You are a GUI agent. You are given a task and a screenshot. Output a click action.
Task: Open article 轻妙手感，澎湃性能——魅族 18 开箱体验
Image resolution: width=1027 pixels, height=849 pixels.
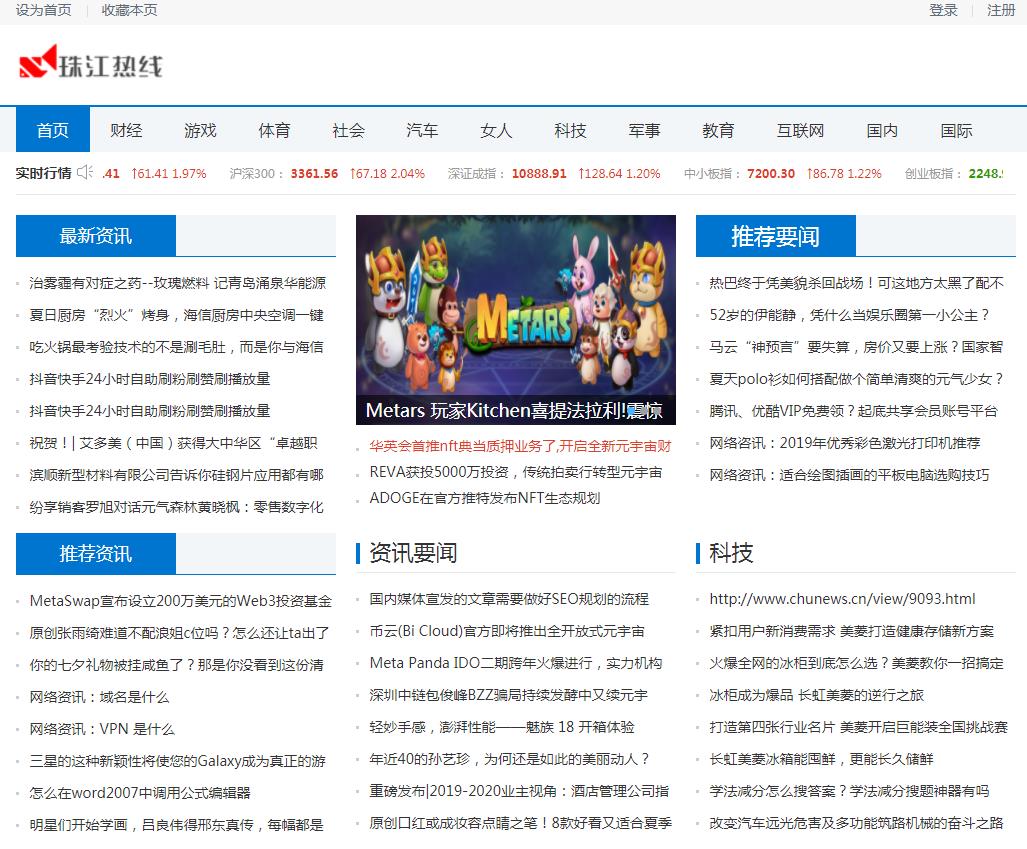coord(502,727)
